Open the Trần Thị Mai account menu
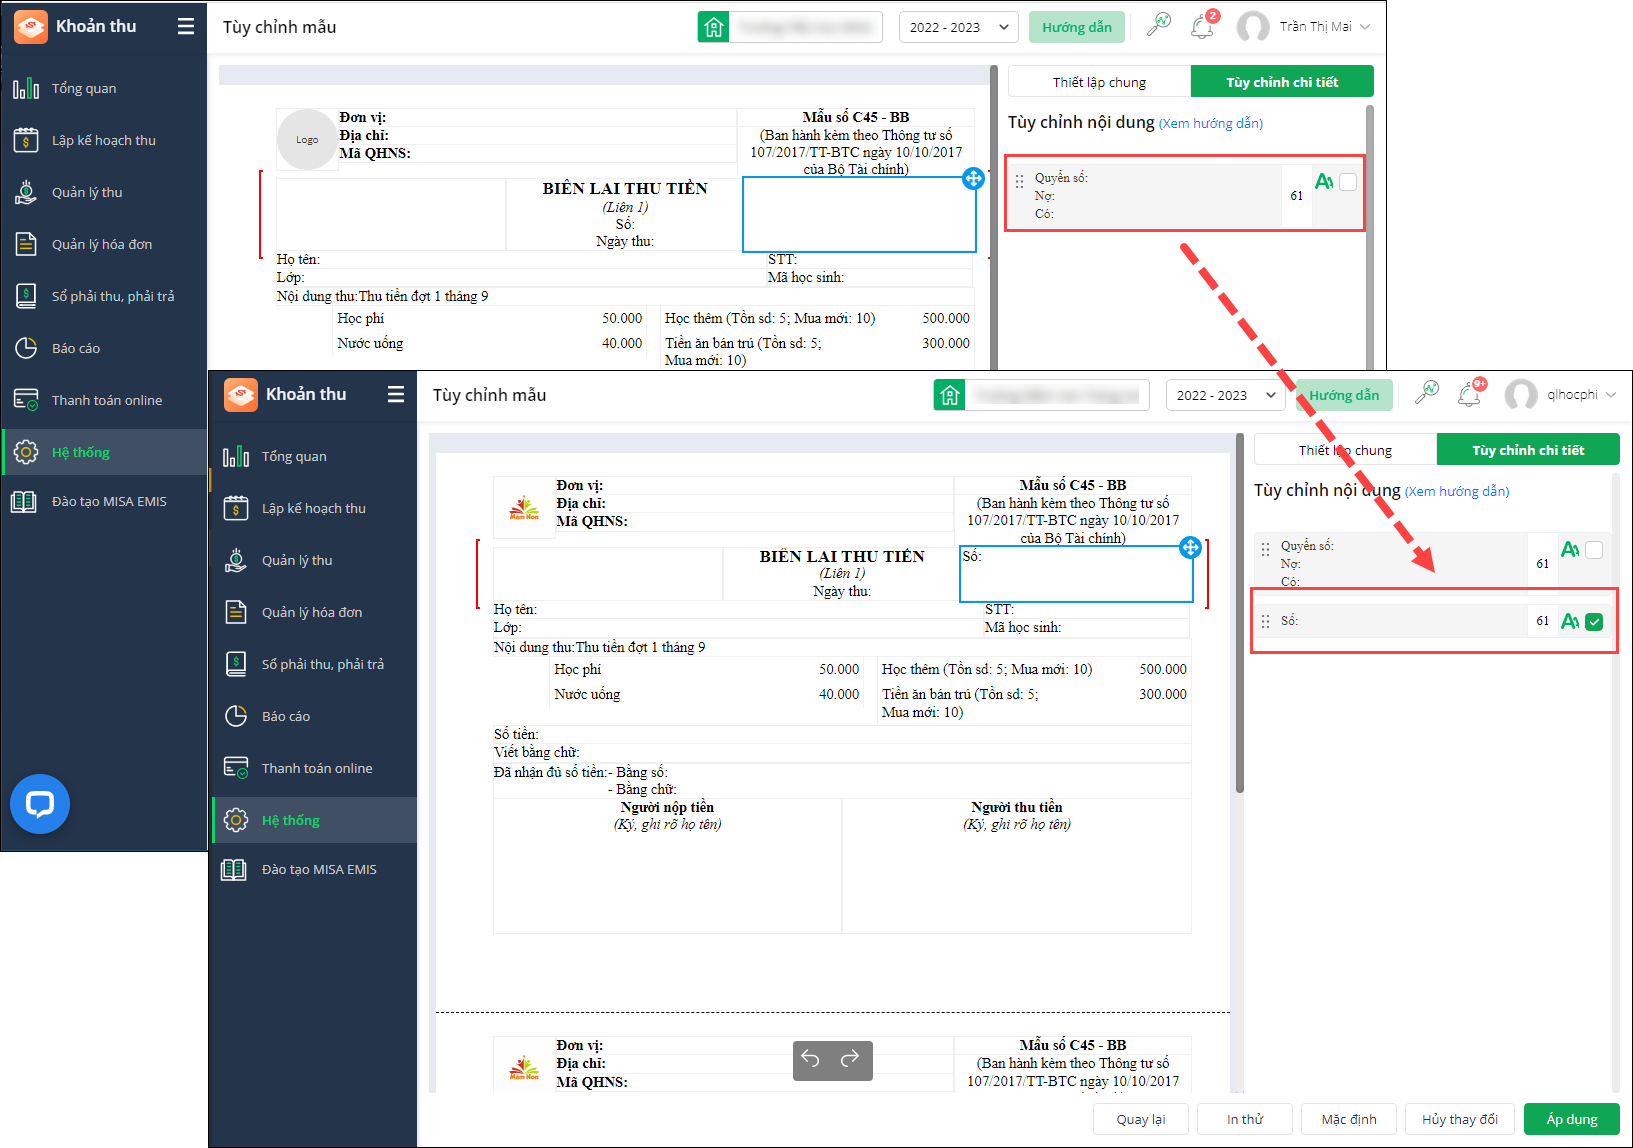The height and width of the screenshot is (1148, 1633). point(1304,27)
